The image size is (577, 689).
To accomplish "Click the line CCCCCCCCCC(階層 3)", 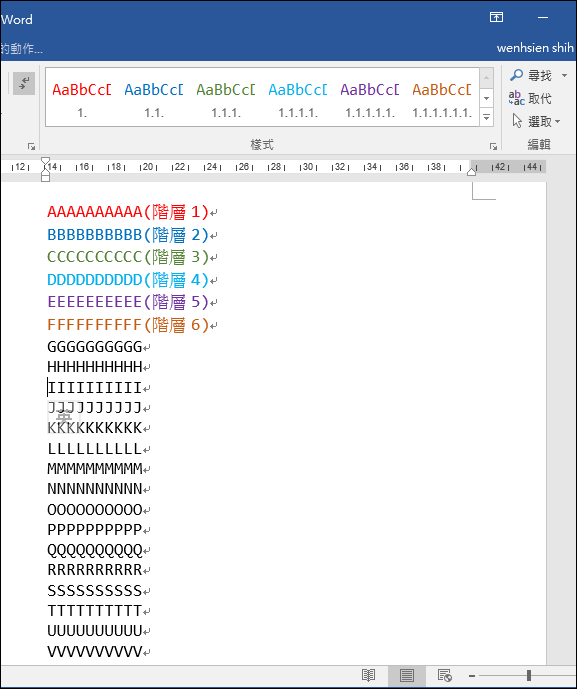I will (128, 257).
